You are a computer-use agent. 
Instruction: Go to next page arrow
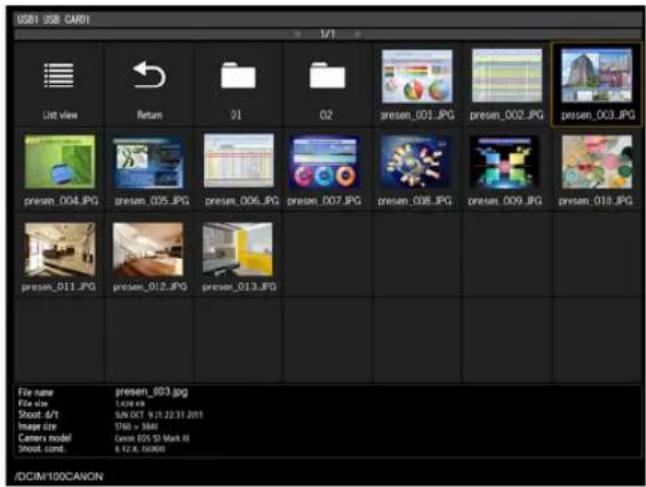pyautogui.click(x=358, y=34)
